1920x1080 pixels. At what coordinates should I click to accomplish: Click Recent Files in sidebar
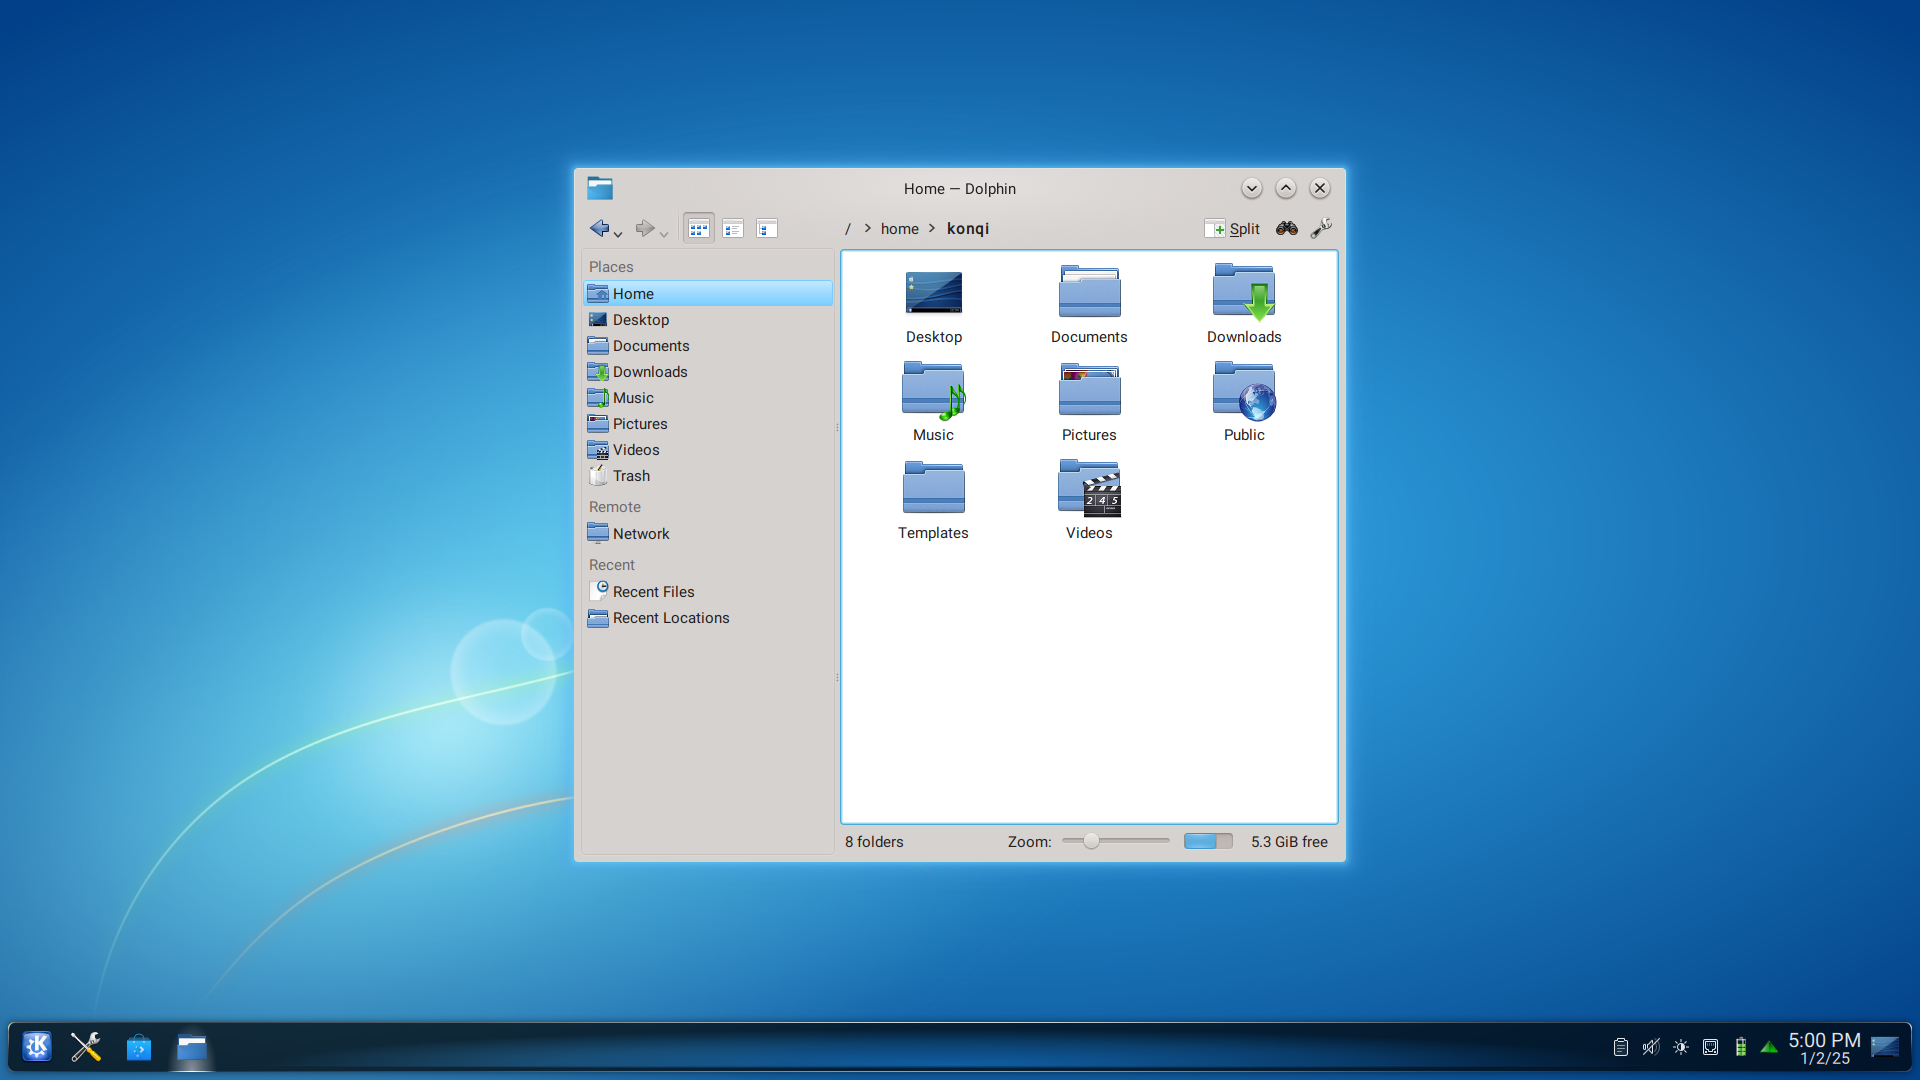click(x=653, y=591)
